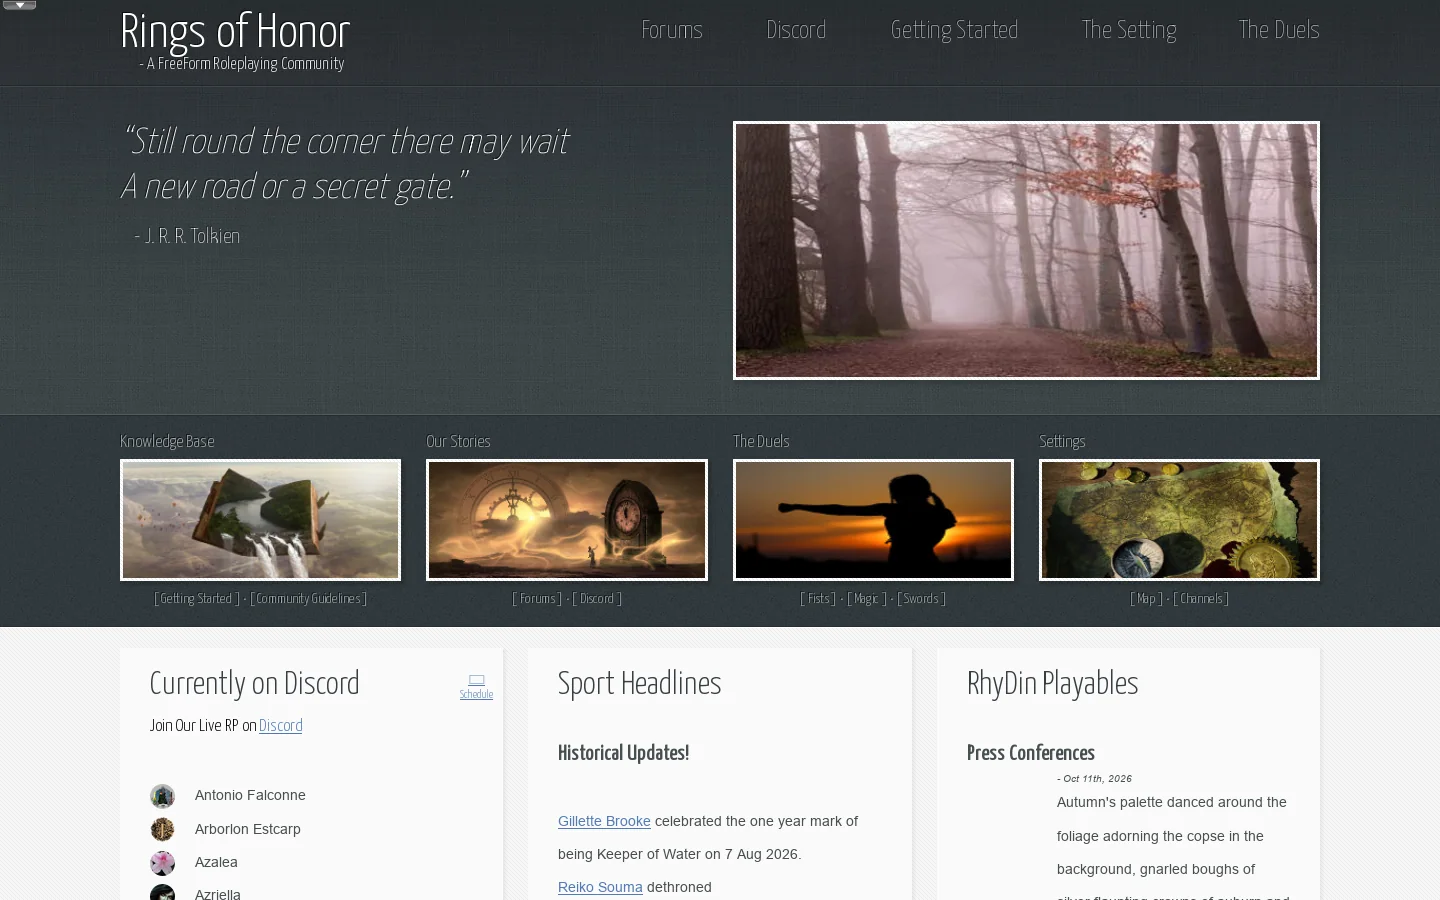
Task: Select Arborlon Estcarp's avatar icon
Action: (162, 829)
